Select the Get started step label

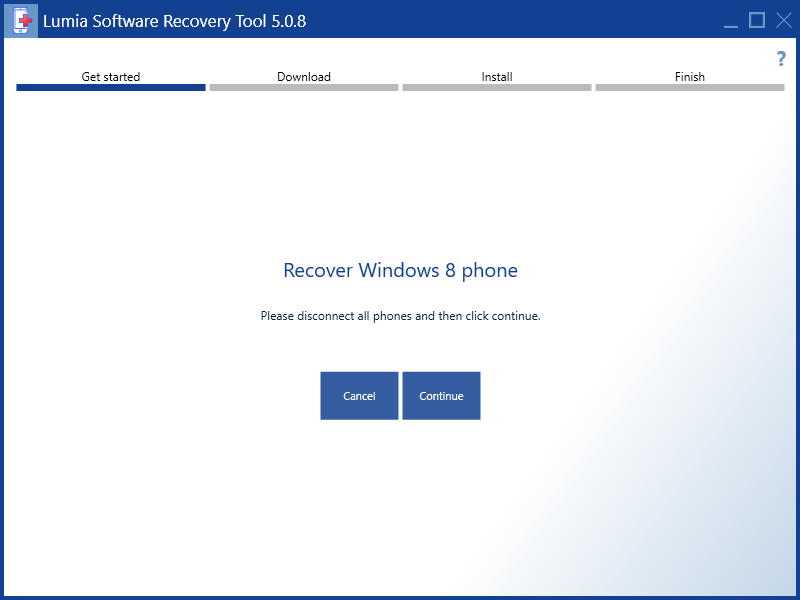(x=111, y=77)
